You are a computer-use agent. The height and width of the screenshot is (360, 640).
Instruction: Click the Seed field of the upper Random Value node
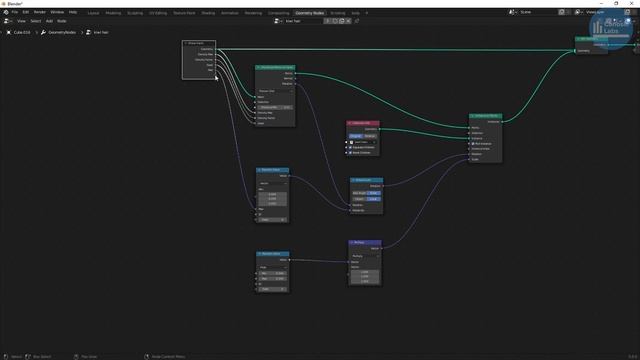pyautogui.click(x=273, y=220)
